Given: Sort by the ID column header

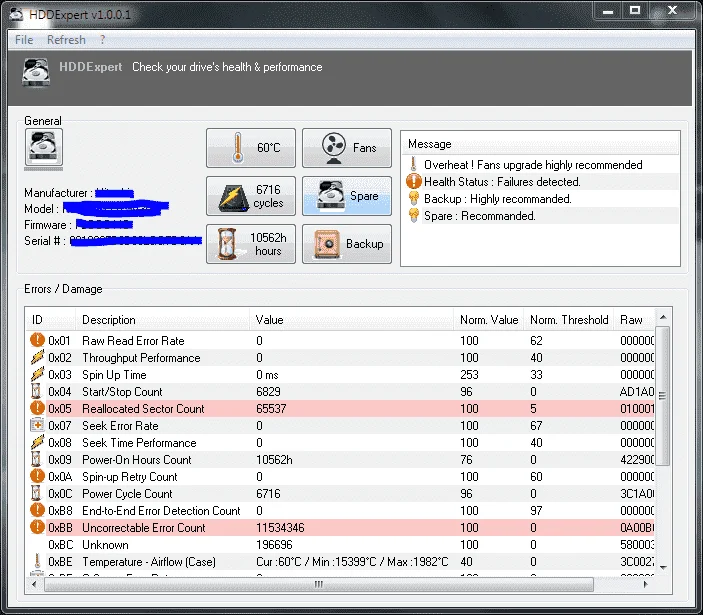Looking at the screenshot, I should click(x=50, y=320).
